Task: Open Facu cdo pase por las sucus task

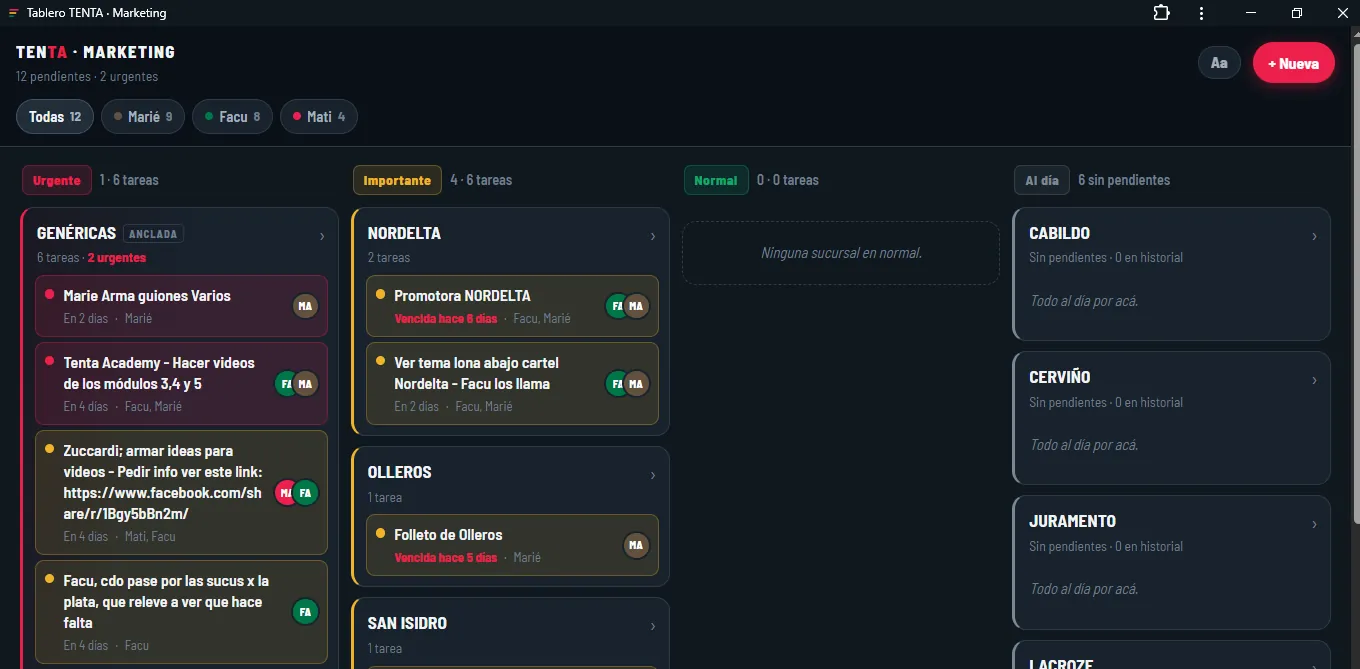Action: click(x=181, y=612)
